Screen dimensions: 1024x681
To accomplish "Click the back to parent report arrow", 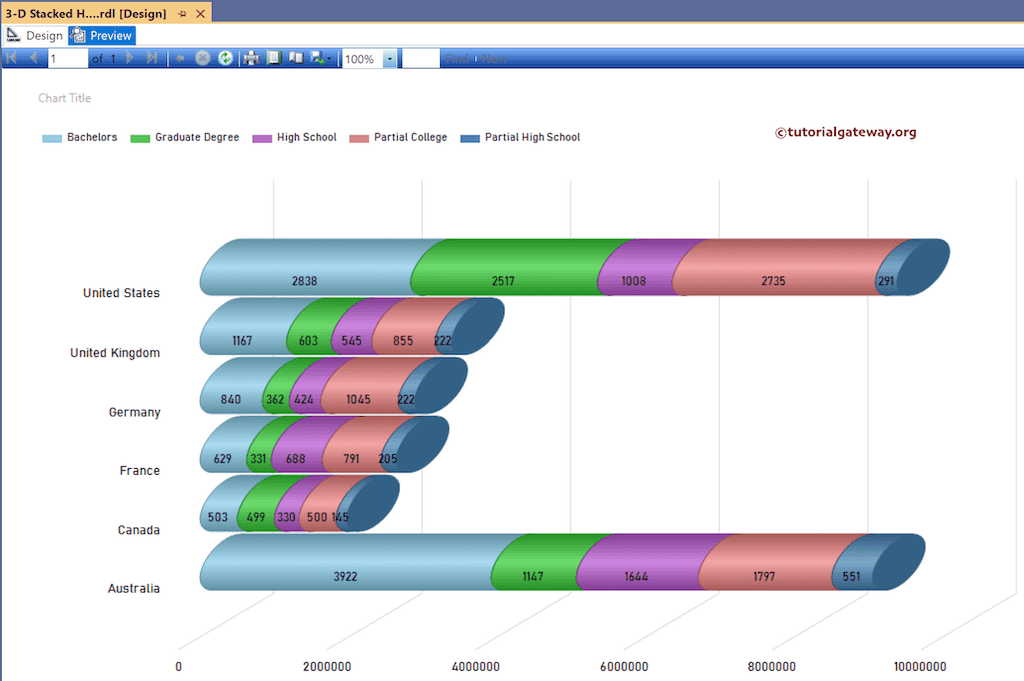I will click(x=180, y=57).
